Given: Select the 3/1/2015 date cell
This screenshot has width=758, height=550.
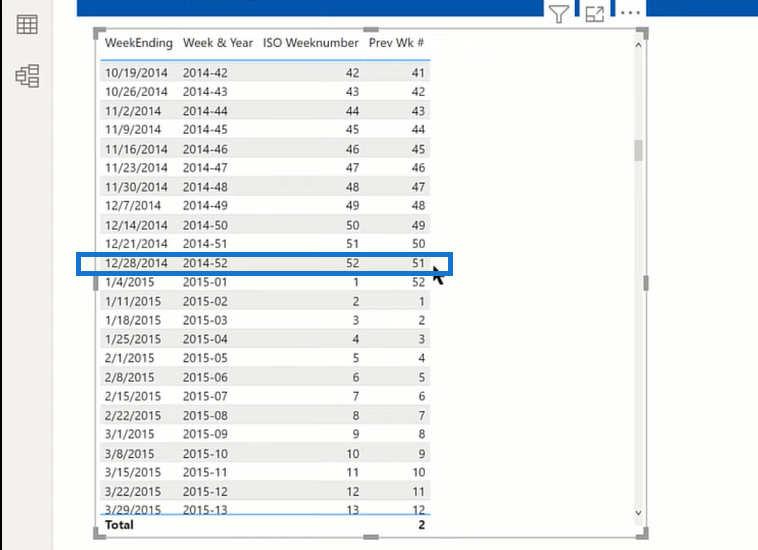Looking at the screenshot, I should point(130,434).
